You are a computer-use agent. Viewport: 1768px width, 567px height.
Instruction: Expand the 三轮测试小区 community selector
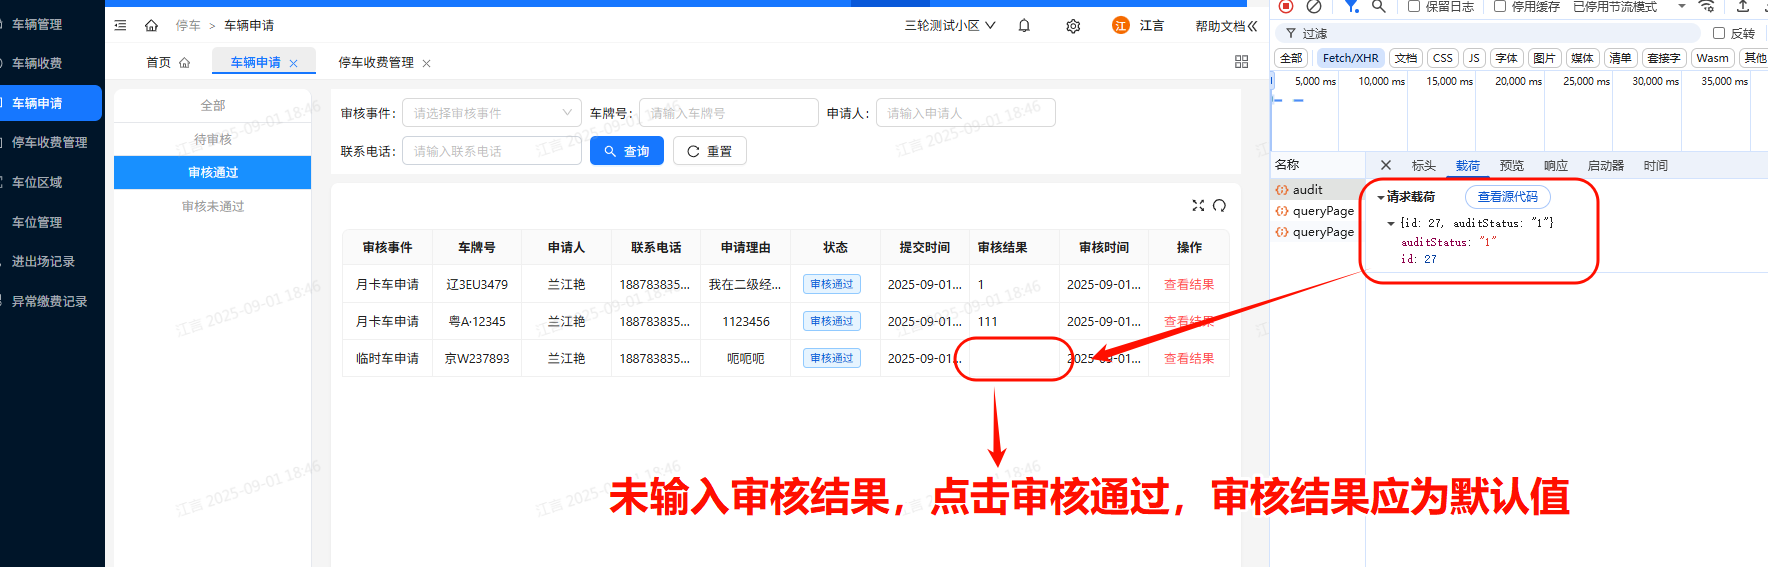click(949, 26)
